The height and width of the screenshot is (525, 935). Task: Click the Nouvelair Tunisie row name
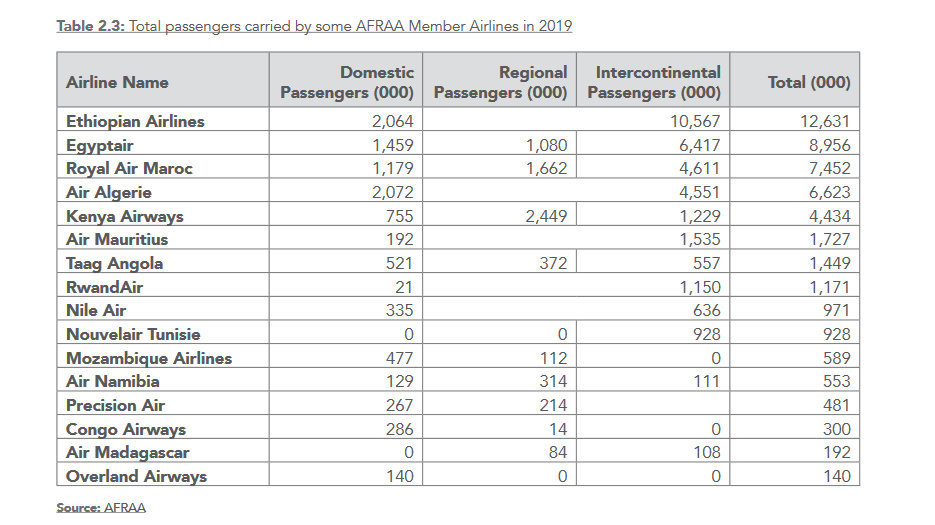pos(133,334)
